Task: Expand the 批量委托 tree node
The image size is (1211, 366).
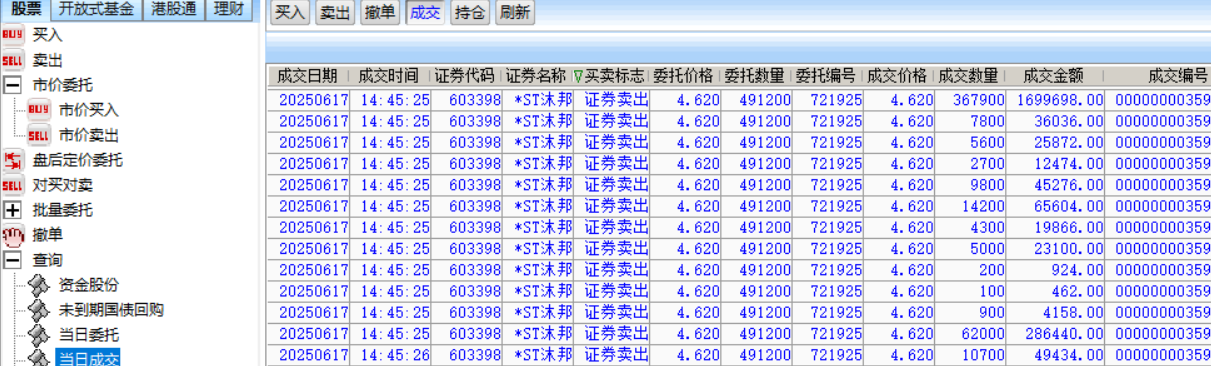Action: [x=13, y=210]
